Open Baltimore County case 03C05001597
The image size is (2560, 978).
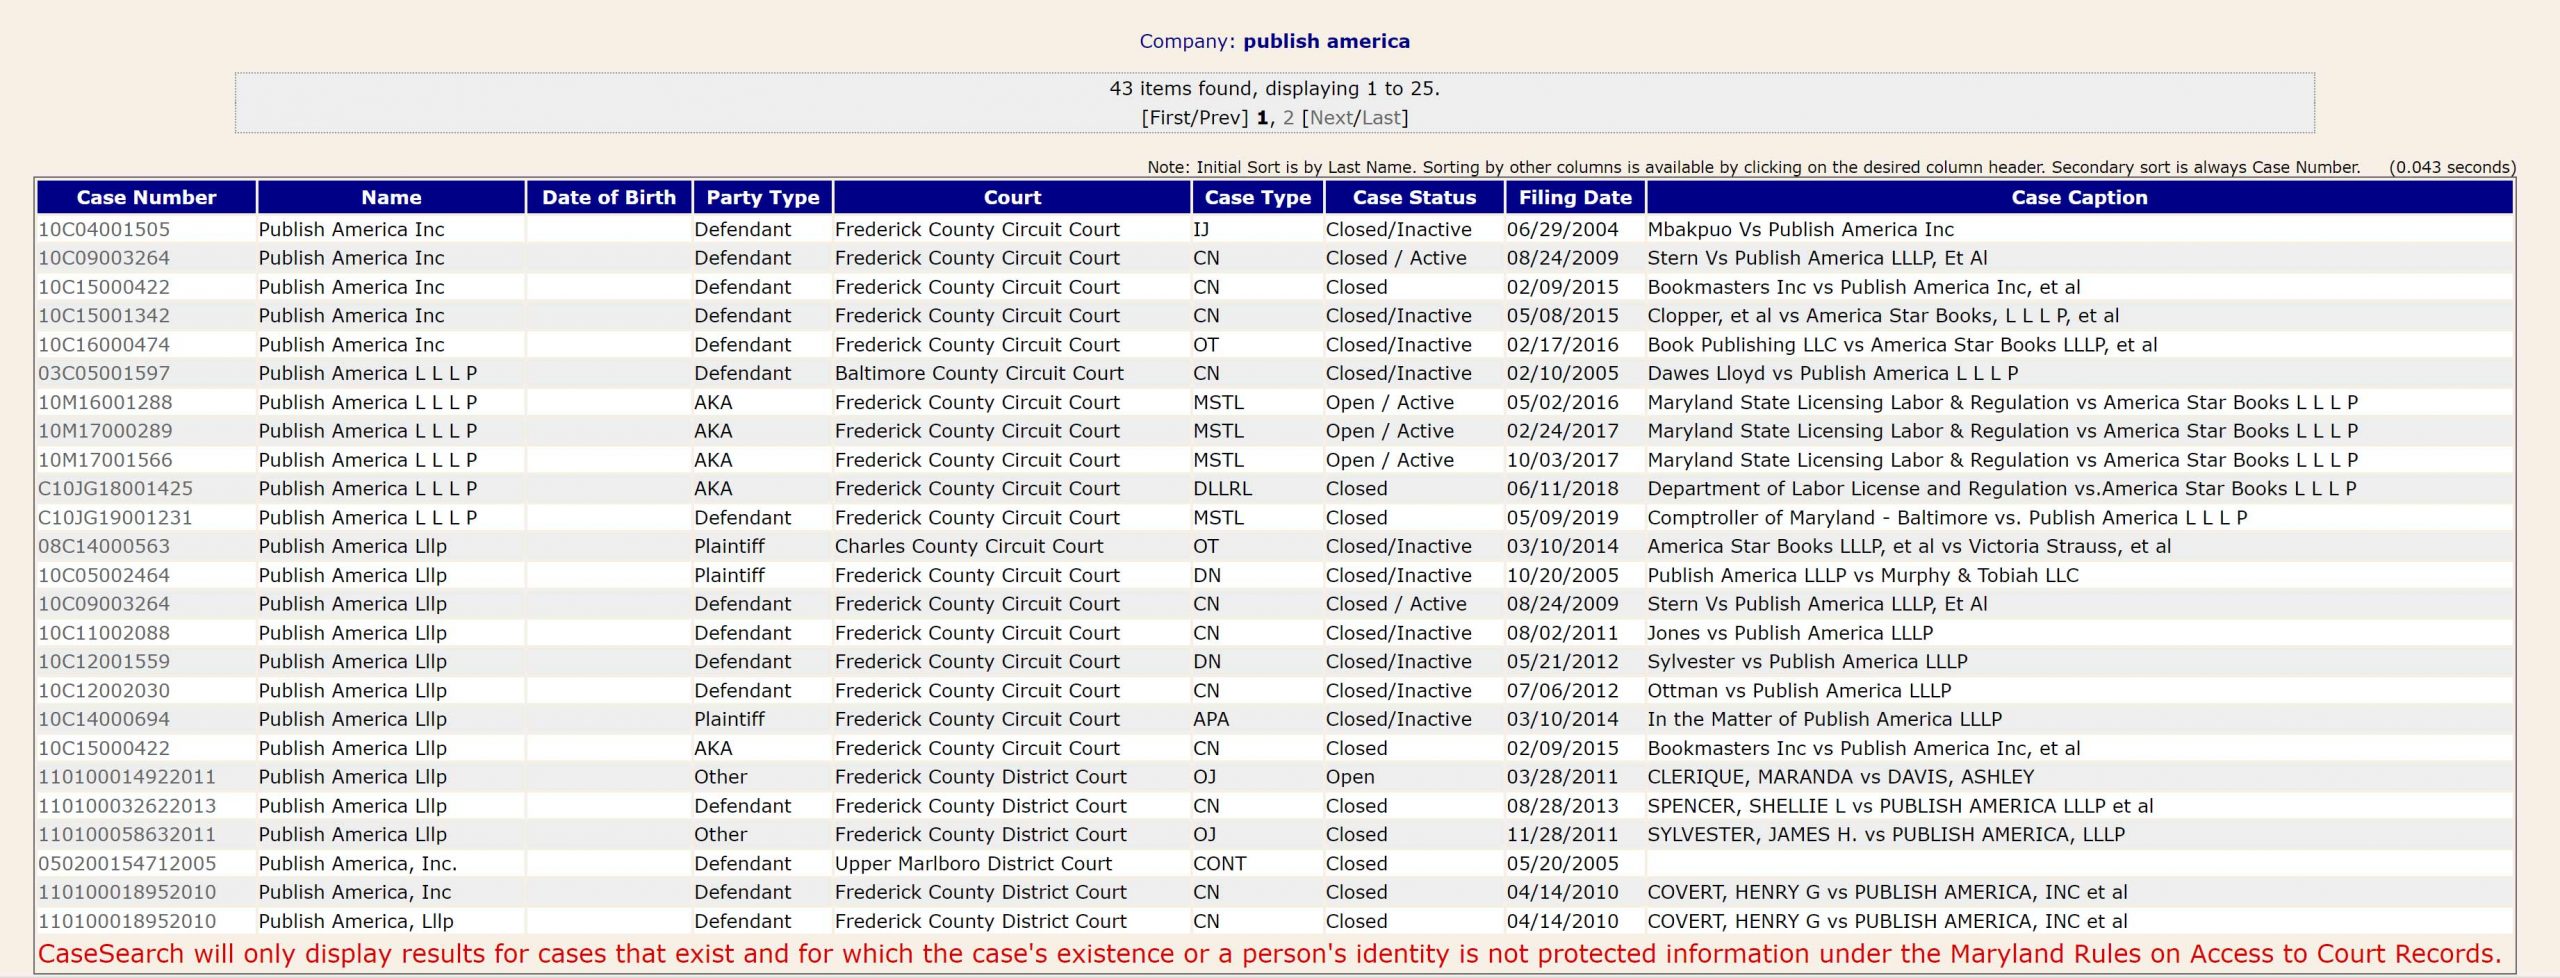(104, 373)
